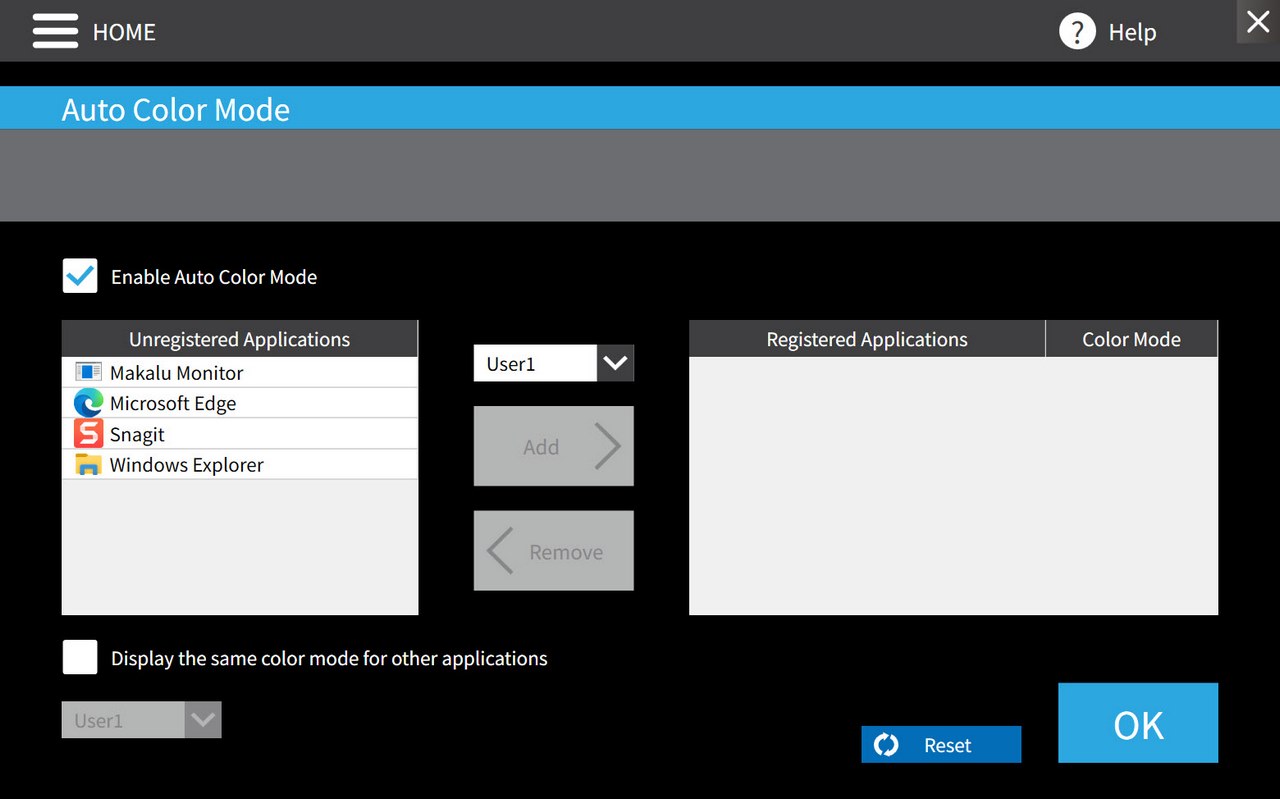Open the User1 color mode dropdown arrow
Viewport: 1280px width, 799px height.
[x=615, y=363]
